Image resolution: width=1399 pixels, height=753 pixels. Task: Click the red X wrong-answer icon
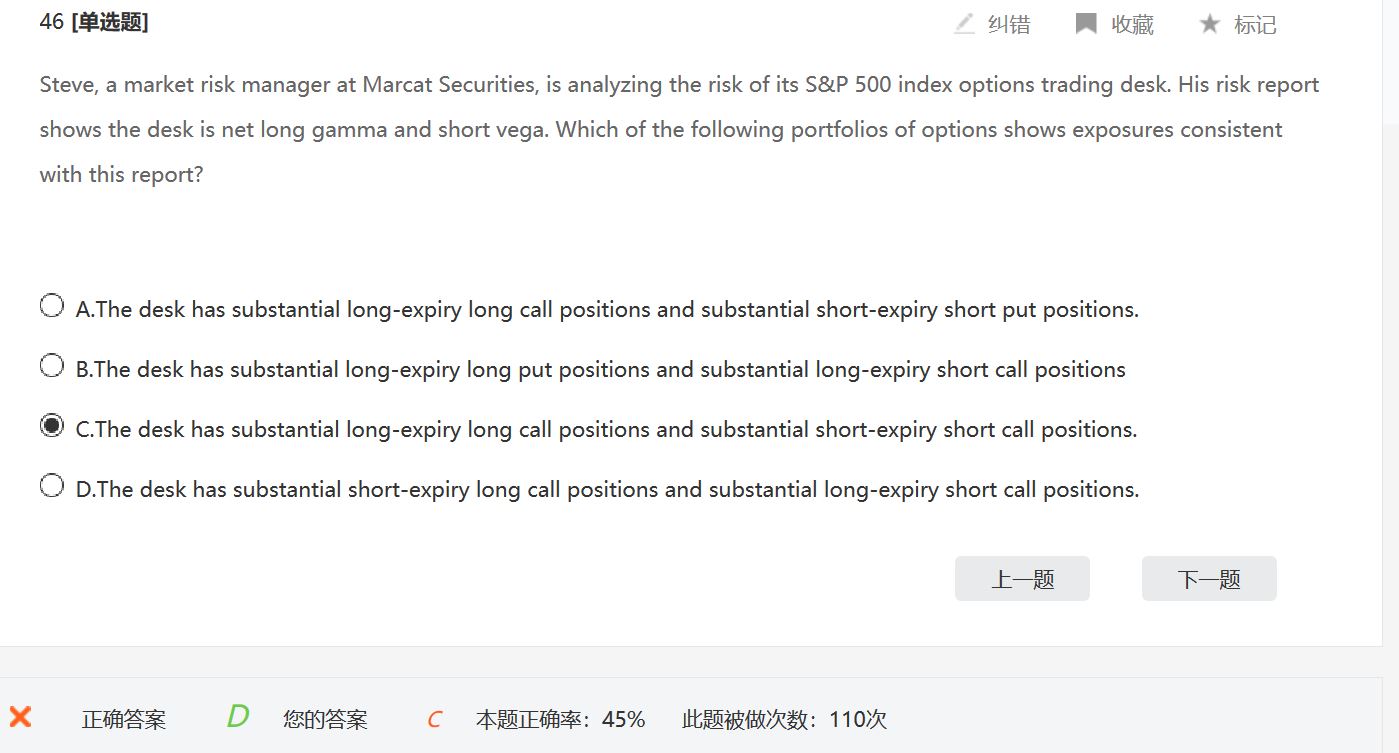click(20, 717)
